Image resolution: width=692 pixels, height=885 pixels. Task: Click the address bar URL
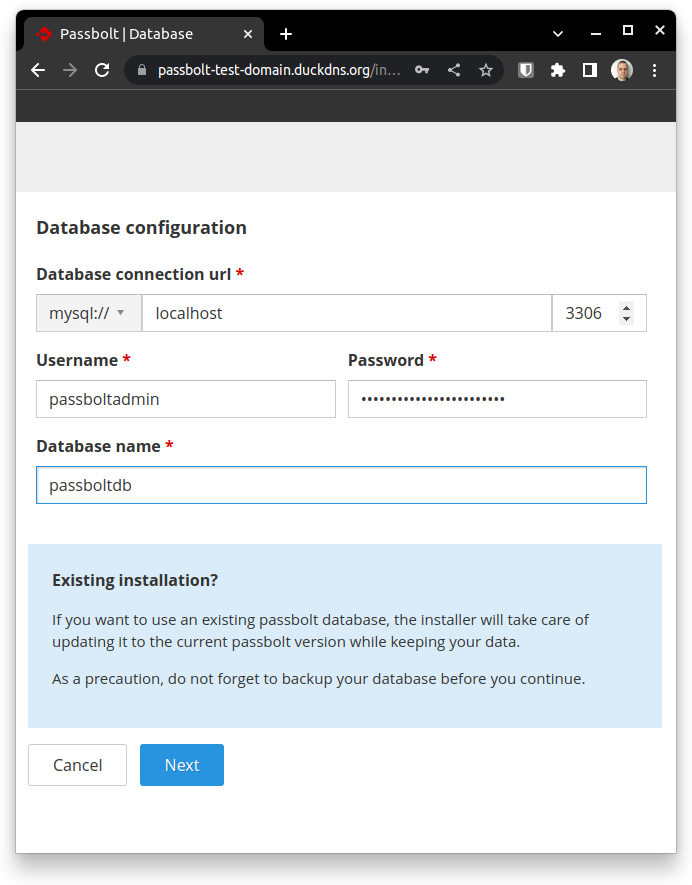pos(279,70)
